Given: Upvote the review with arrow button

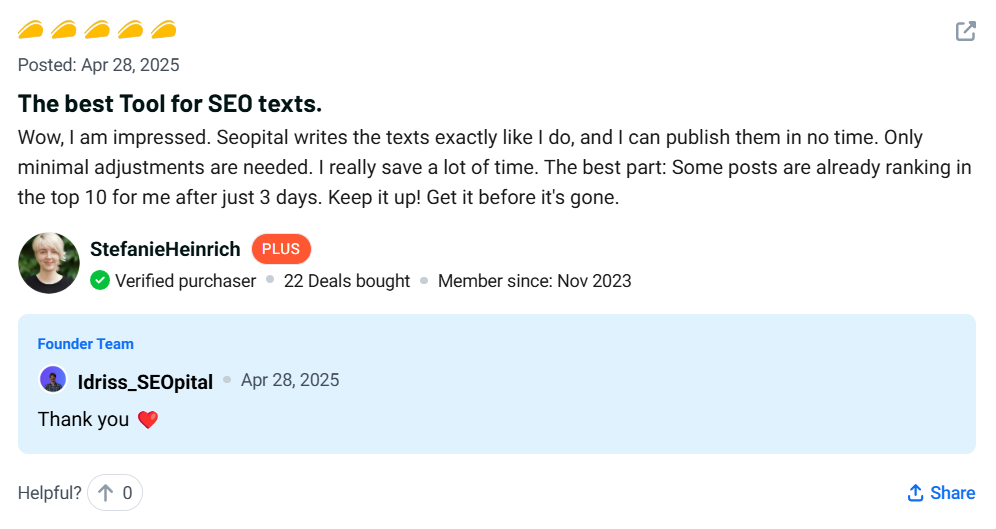Looking at the screenshot, I should [105, 493].
